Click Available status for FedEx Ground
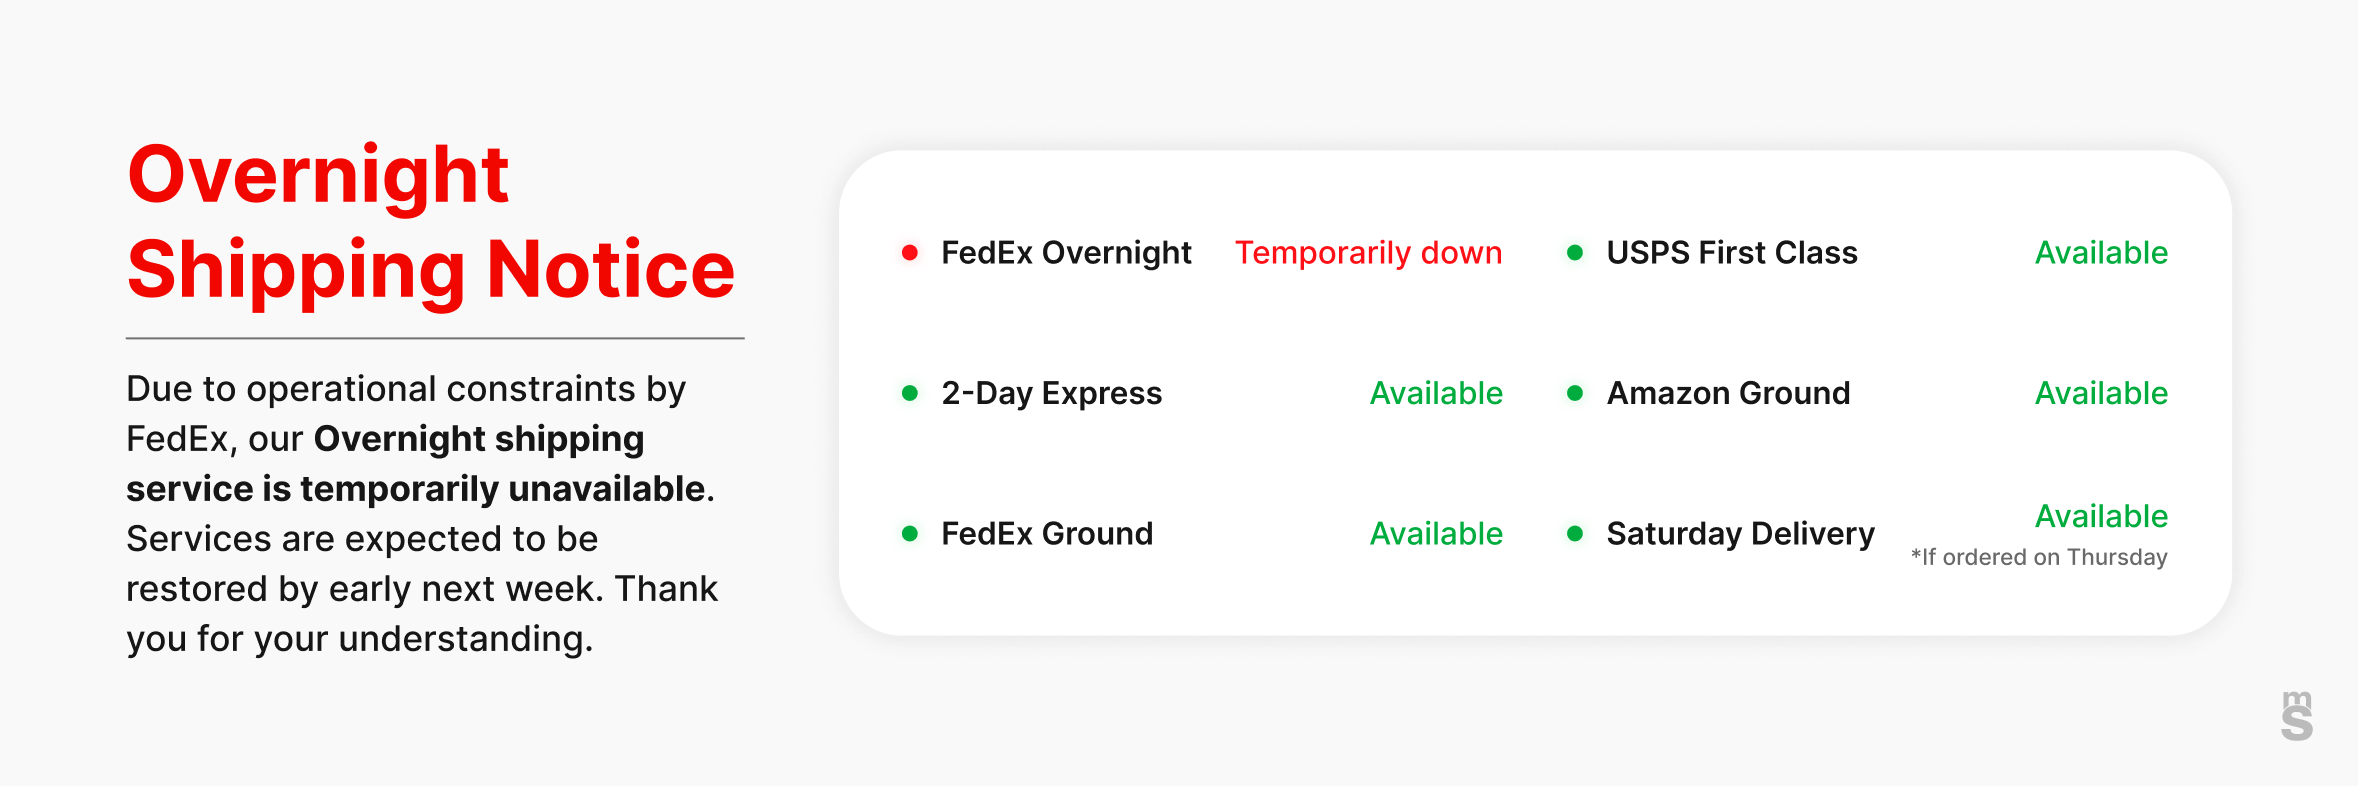Screen dimensions: 2358x786 click(x=1436, y=534)
